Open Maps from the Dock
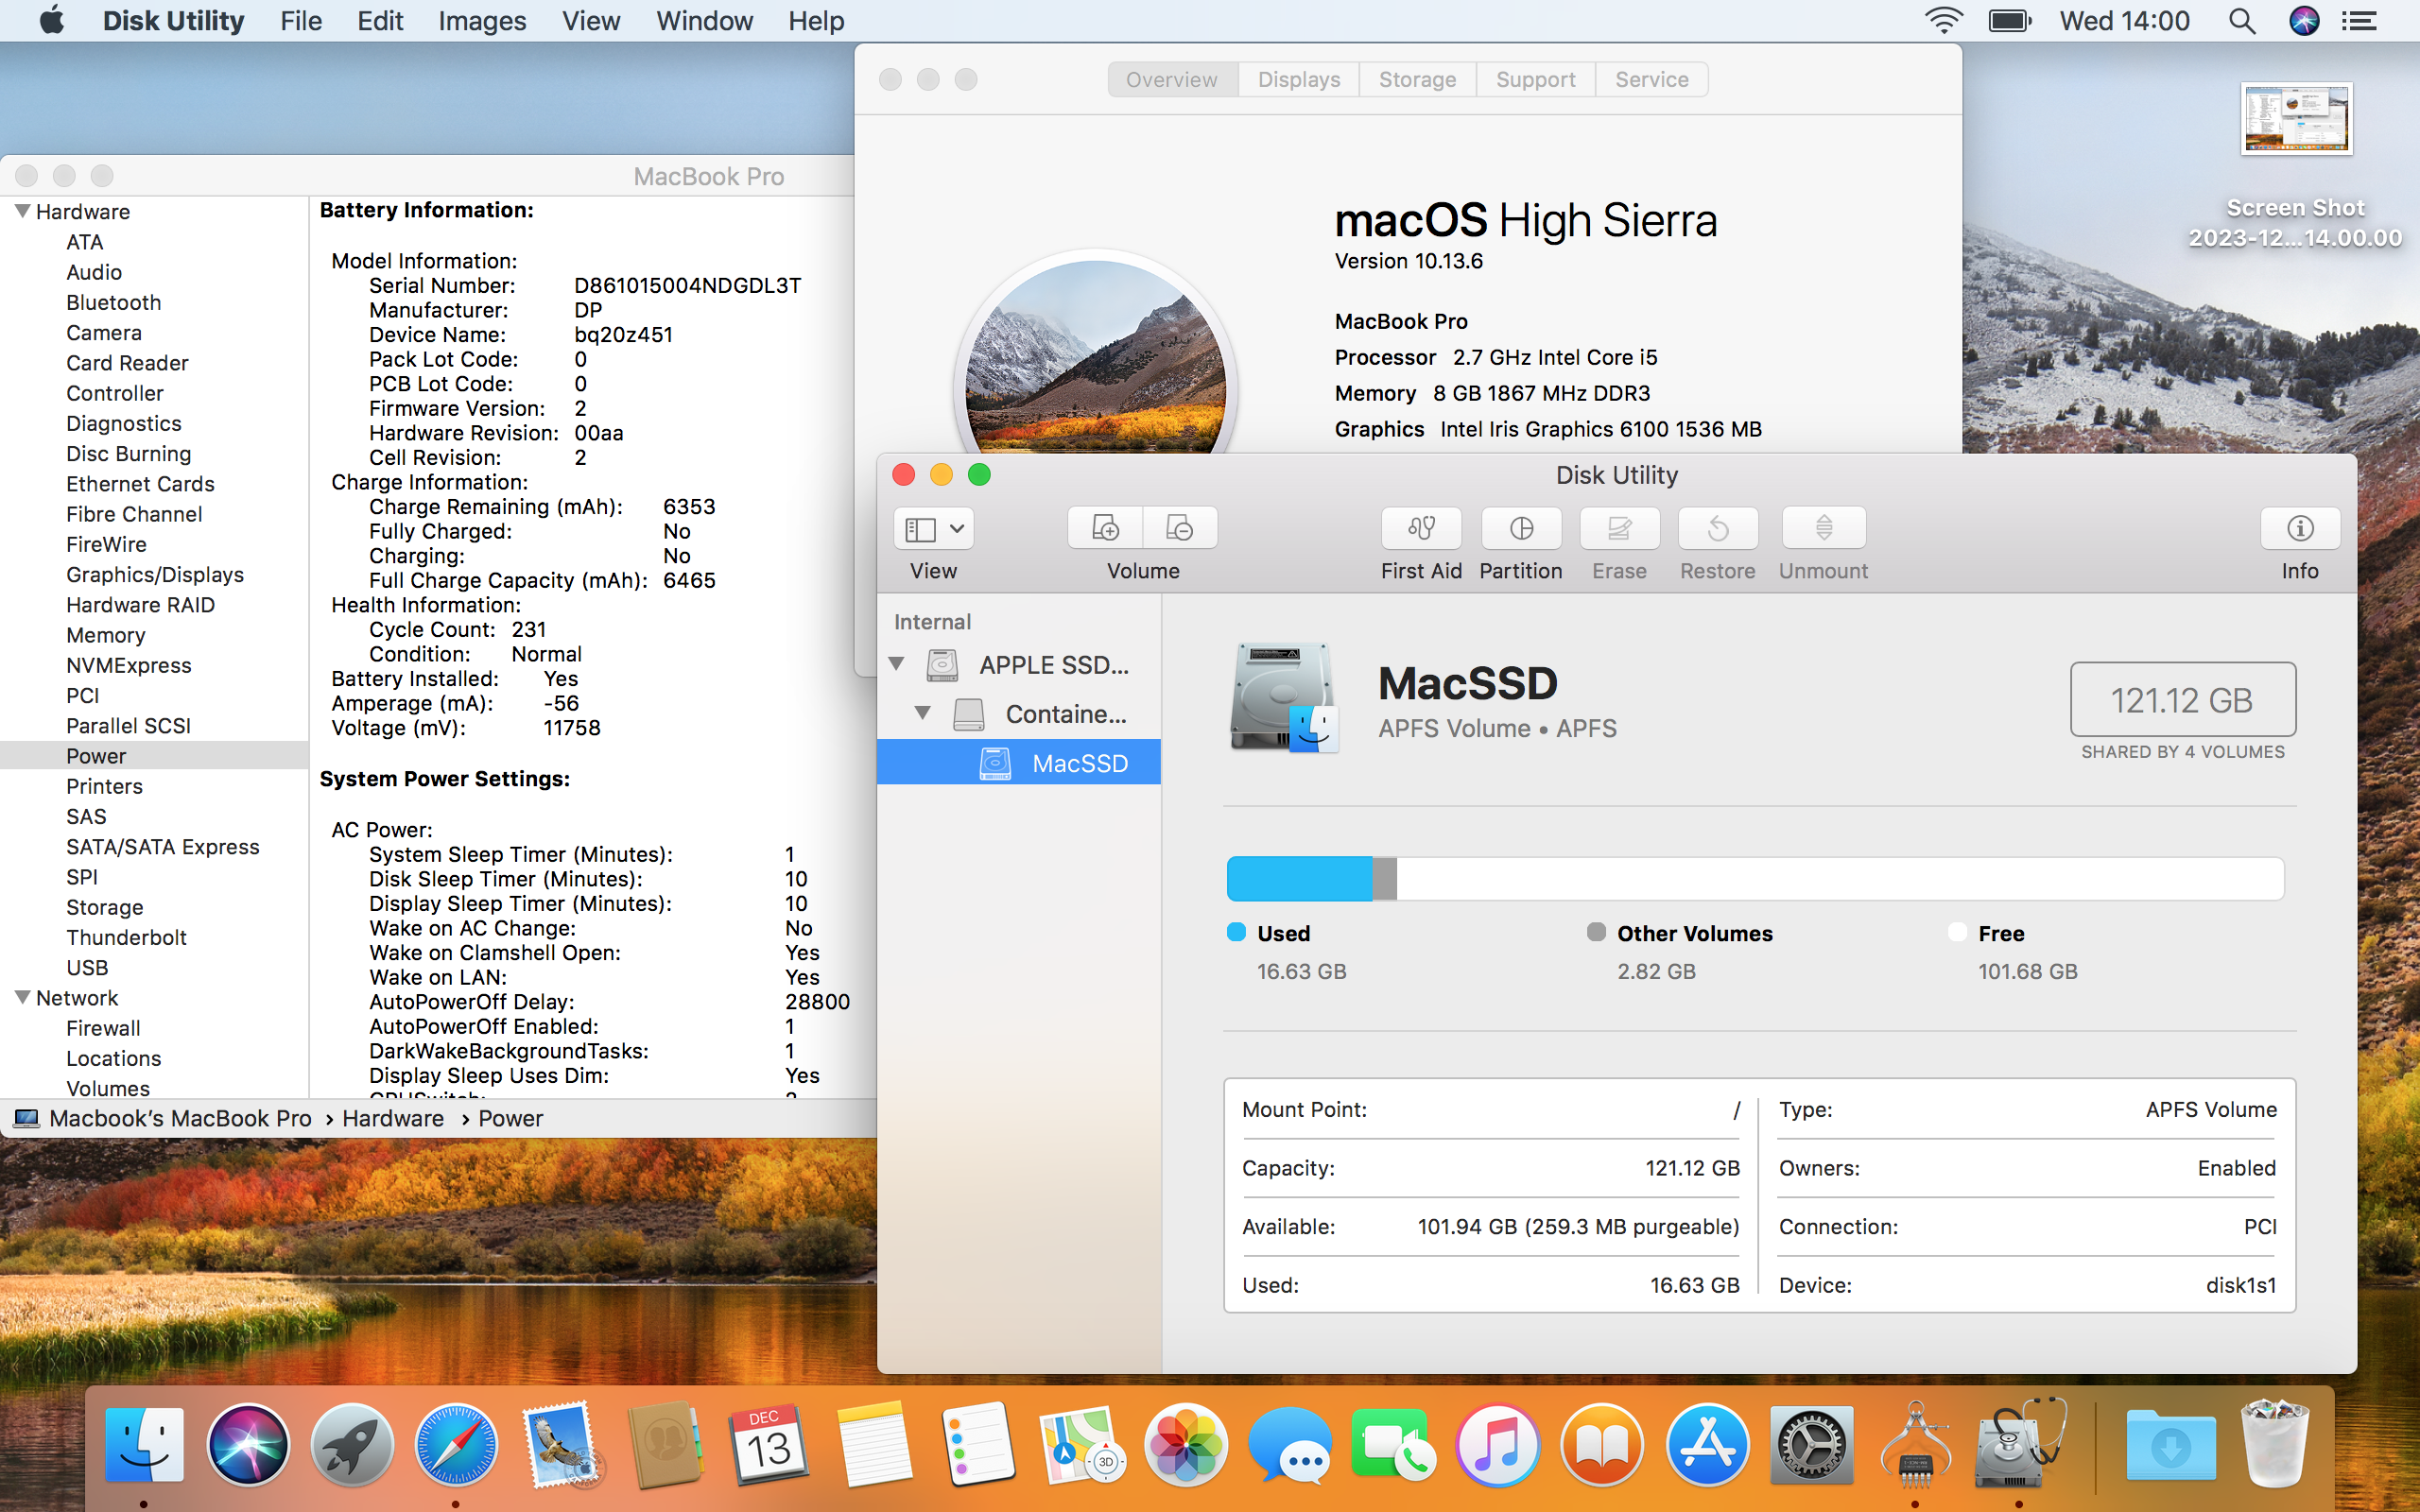Image resolution: width=2420 pixels, height=1512 pixels. click(1081, 1445)
